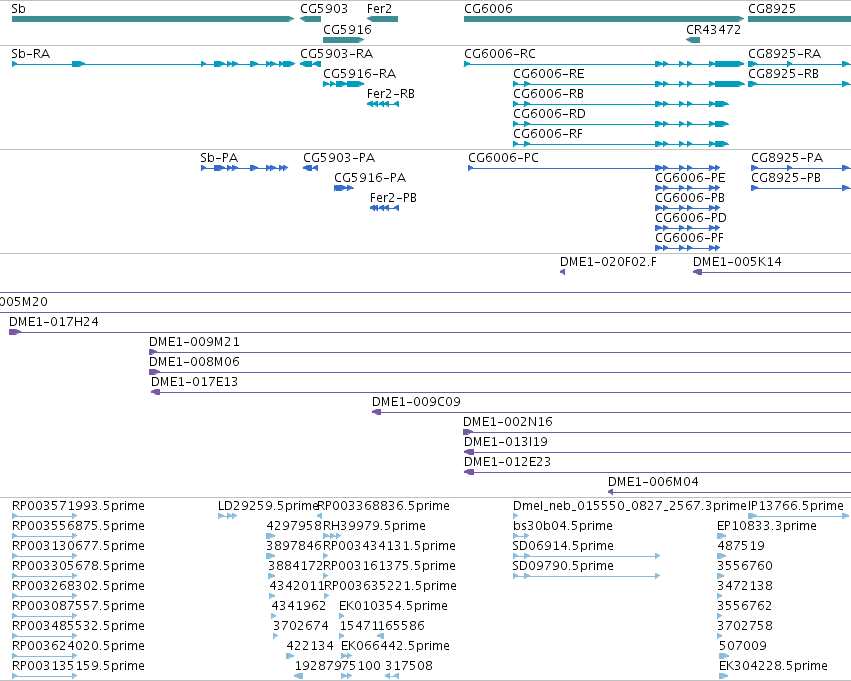Open the Sb-RA transcript

pos(30,54)
